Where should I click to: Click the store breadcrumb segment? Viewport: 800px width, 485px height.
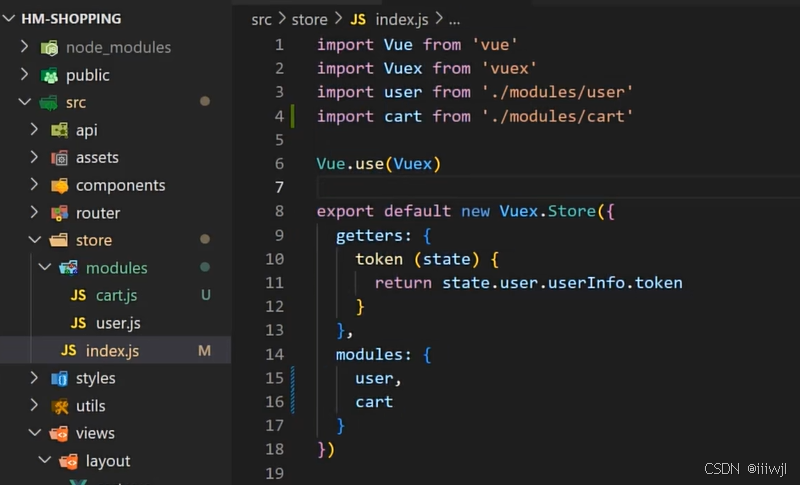(x=309, y=20)
